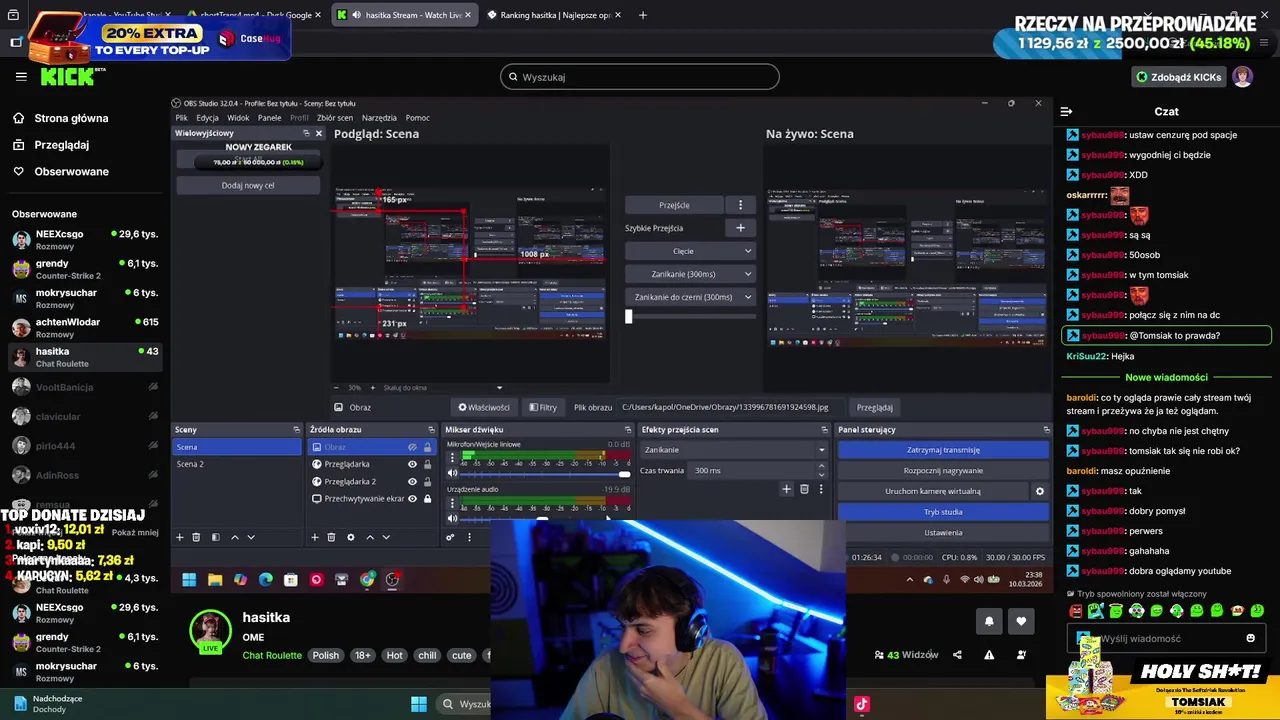The height and width of the screenshot is (720, 1280).
Task: Open advanced audio properties gear in mixer
Action: click(450, 537)
